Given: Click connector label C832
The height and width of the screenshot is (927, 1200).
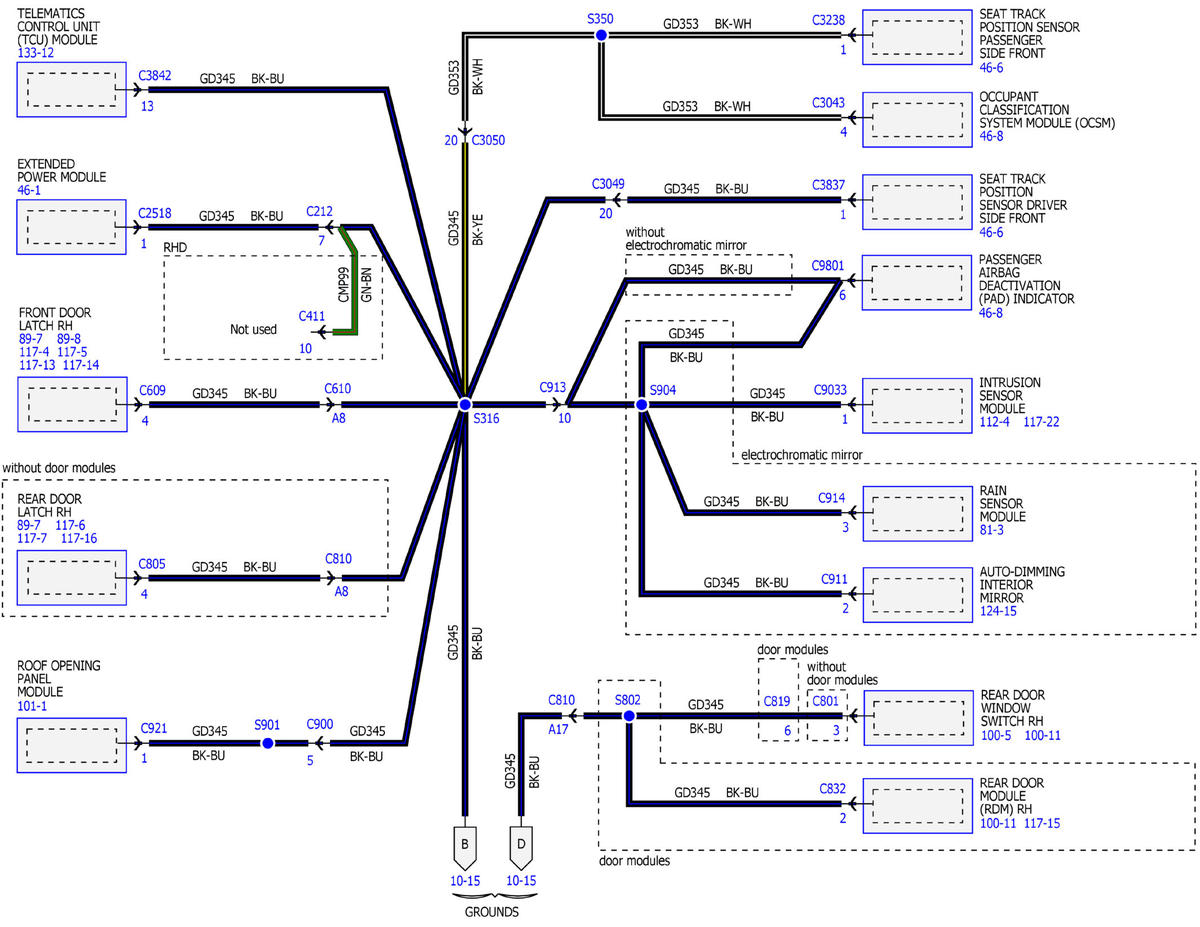Looking at the screenshot, I should click(832, 788).
